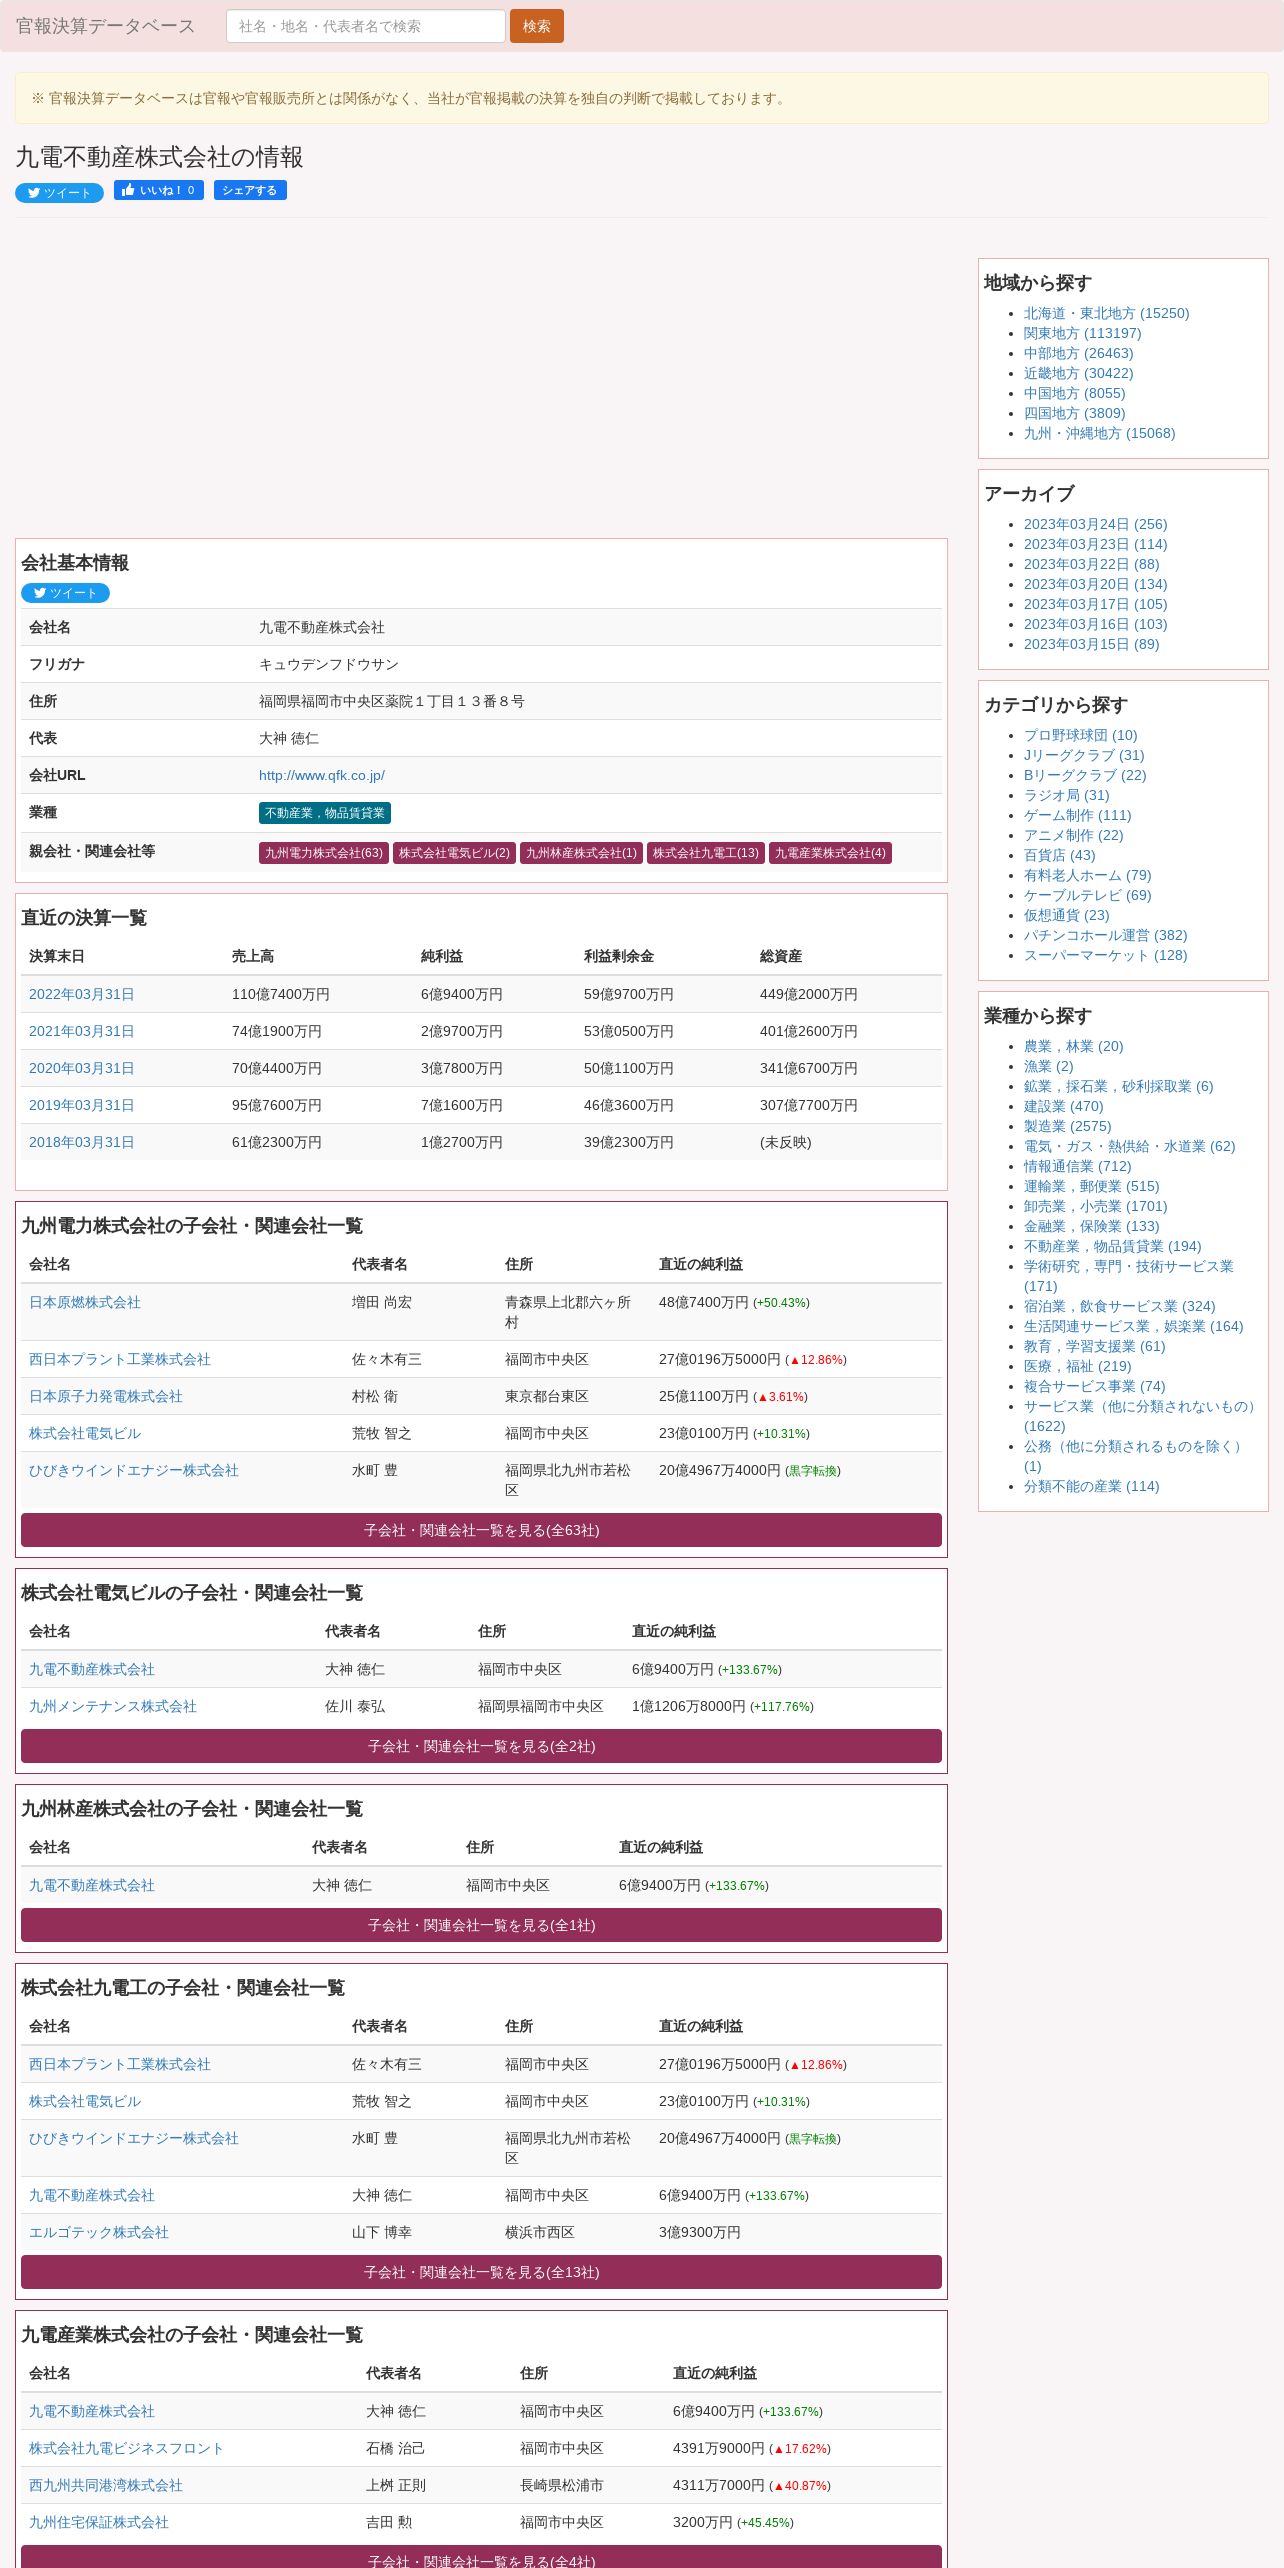Open archive 2023年03月20日 (134)
Screen dimensions: 1284x2568
click(x=1095, y=584)
